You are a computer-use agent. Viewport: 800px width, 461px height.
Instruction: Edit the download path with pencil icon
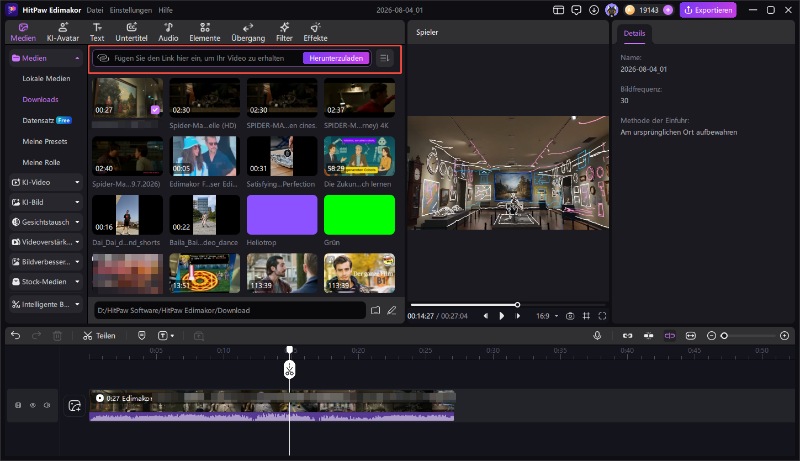392,310
